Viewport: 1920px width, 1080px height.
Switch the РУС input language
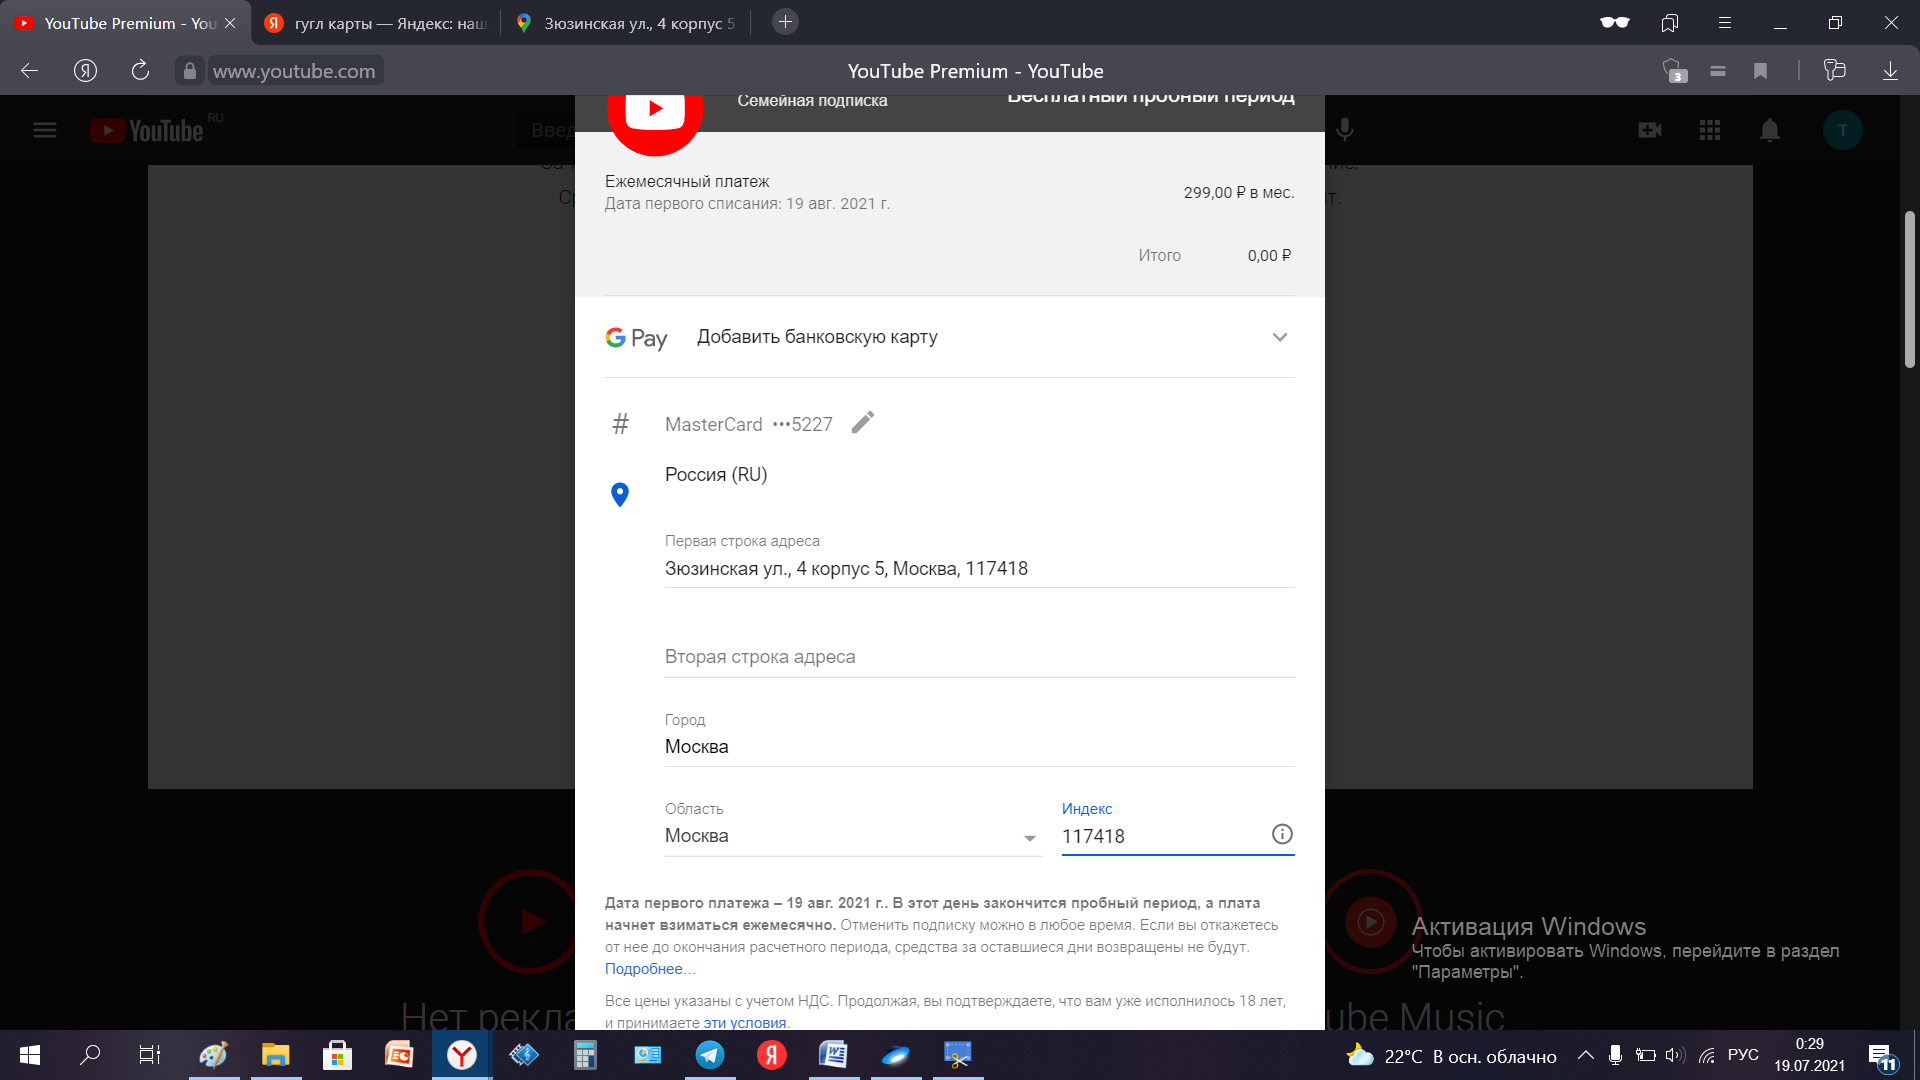[1743, 1055]
